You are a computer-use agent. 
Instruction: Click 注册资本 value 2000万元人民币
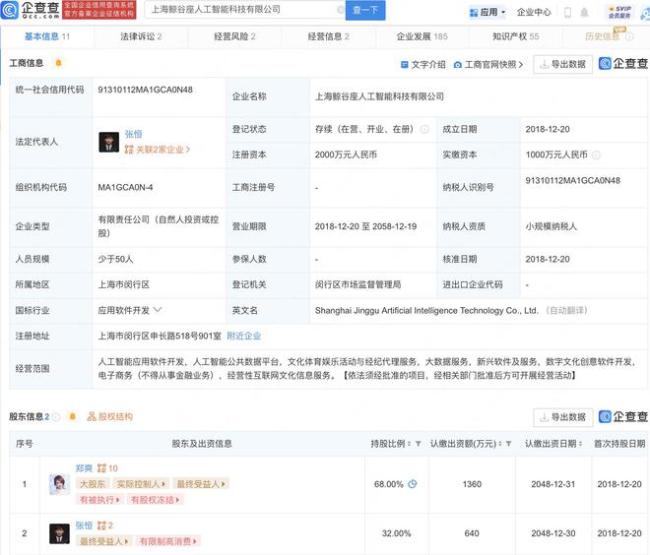pos(346,155)
